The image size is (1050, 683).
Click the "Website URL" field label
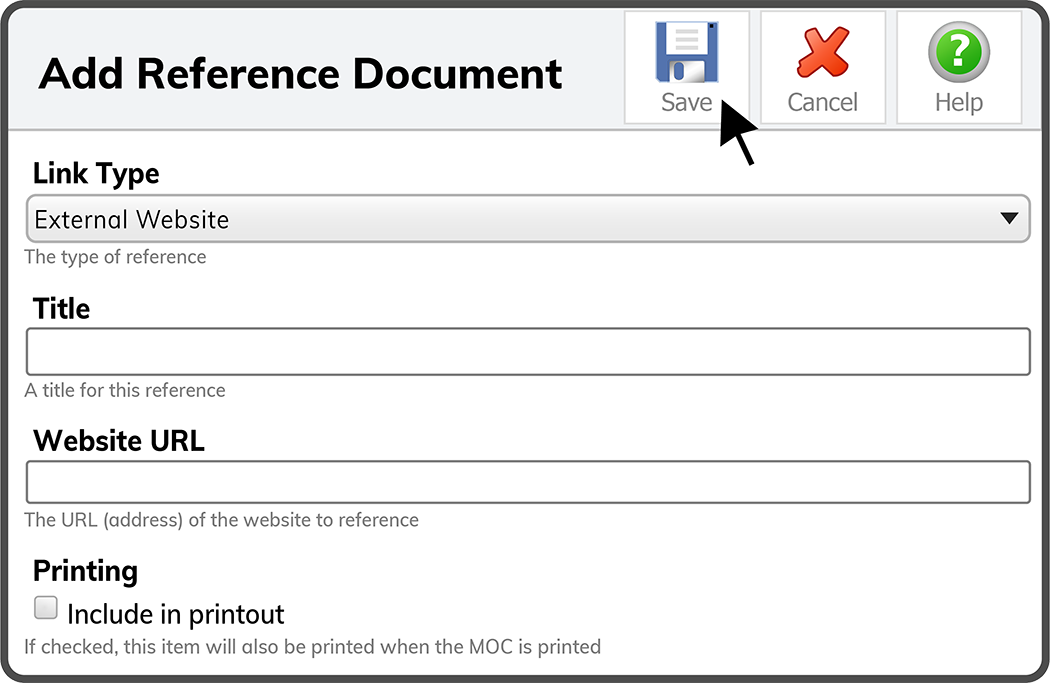[x=119, y=440]
